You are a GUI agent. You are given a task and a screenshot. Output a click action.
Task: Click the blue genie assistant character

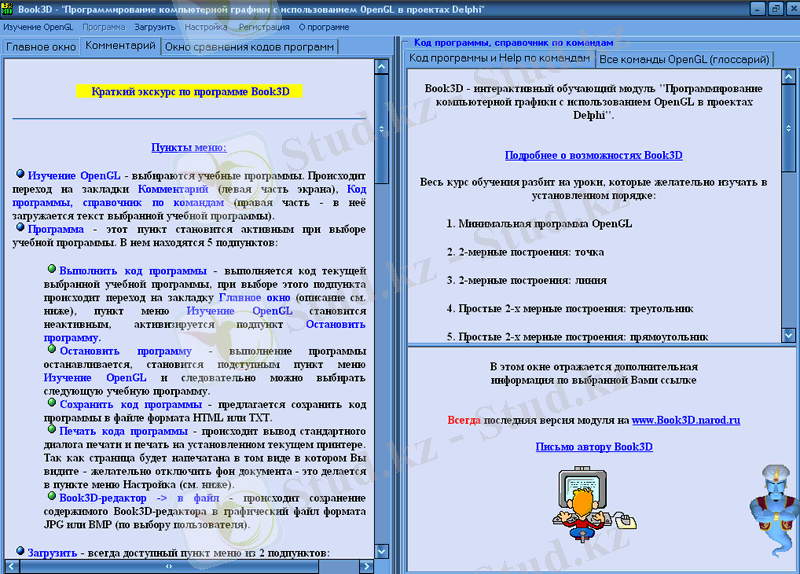point(775,510)
